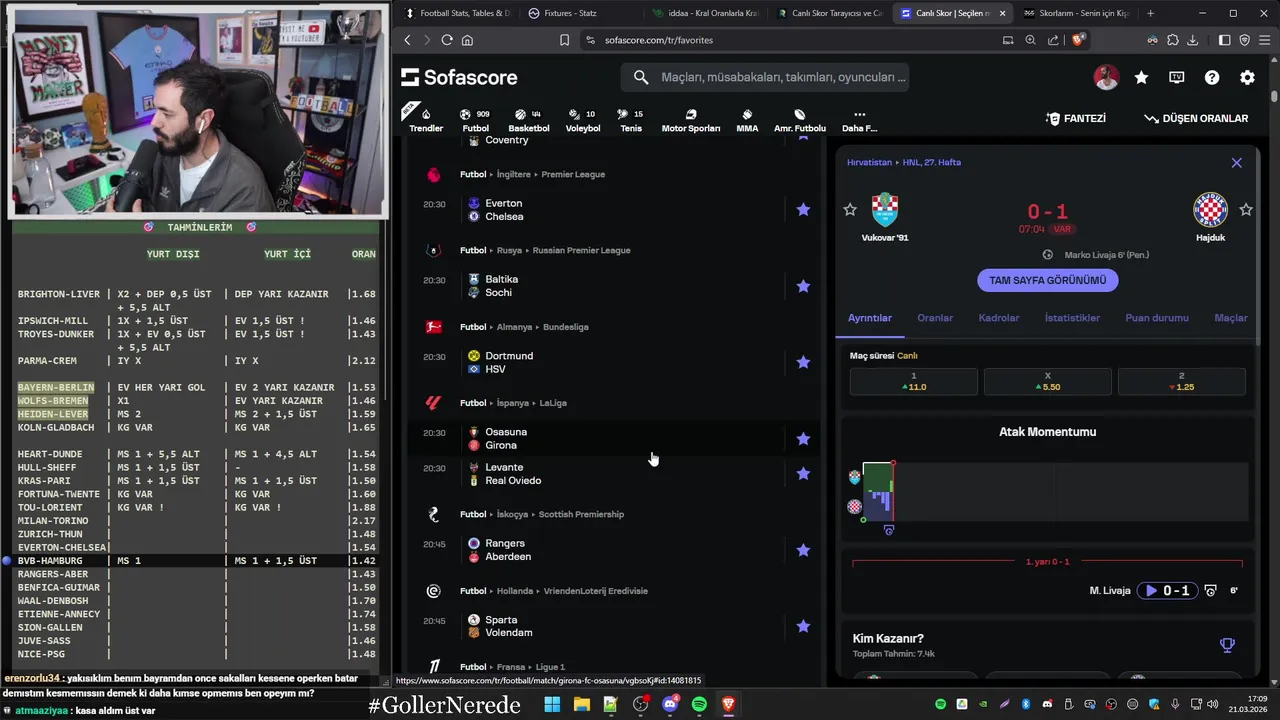Click the Brave Shields lion icon
Screen dimensions: 1280x720
point(1077,40)
